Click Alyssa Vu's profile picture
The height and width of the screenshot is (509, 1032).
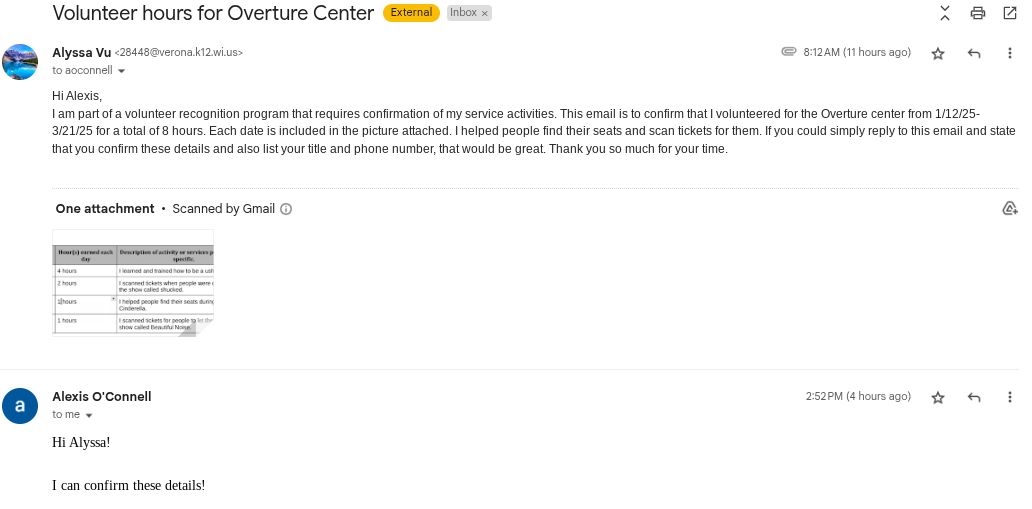tap(20, 62)
